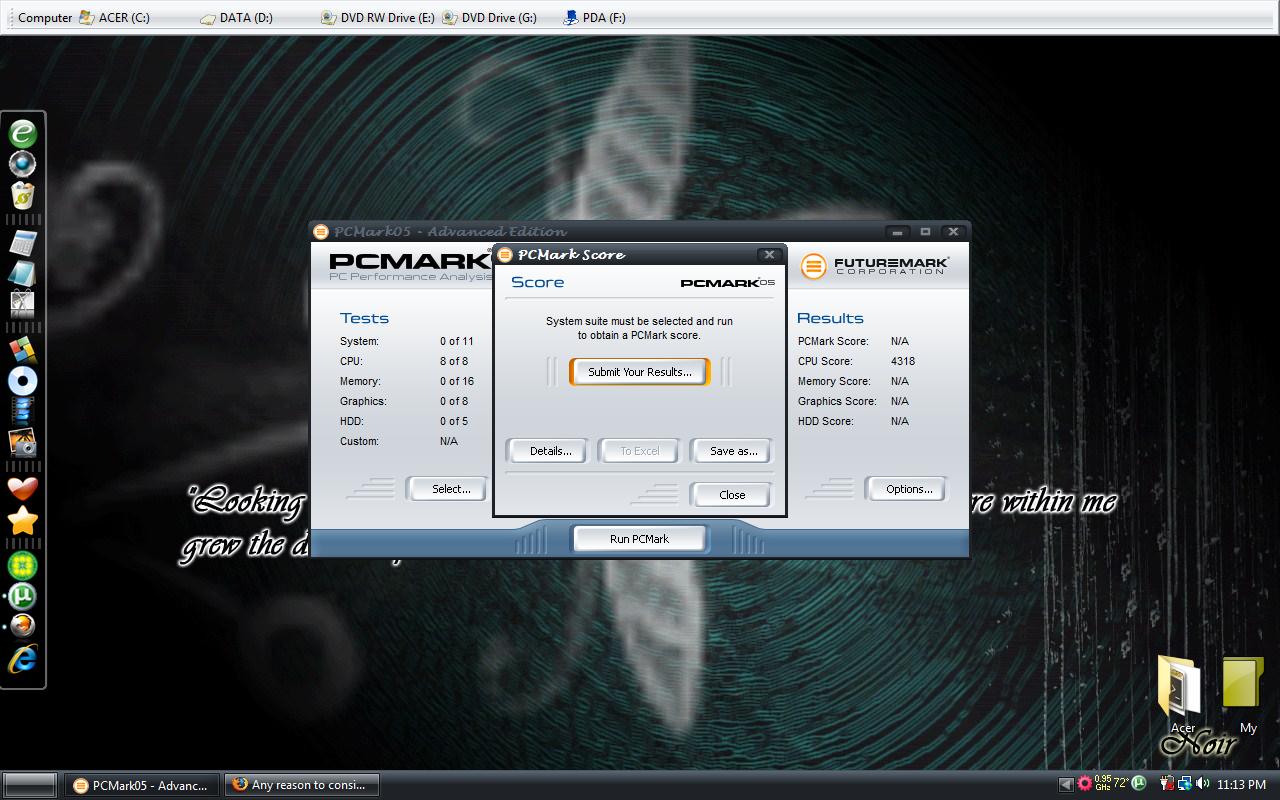Minimize the PCMark05 main window

(898, 232)
